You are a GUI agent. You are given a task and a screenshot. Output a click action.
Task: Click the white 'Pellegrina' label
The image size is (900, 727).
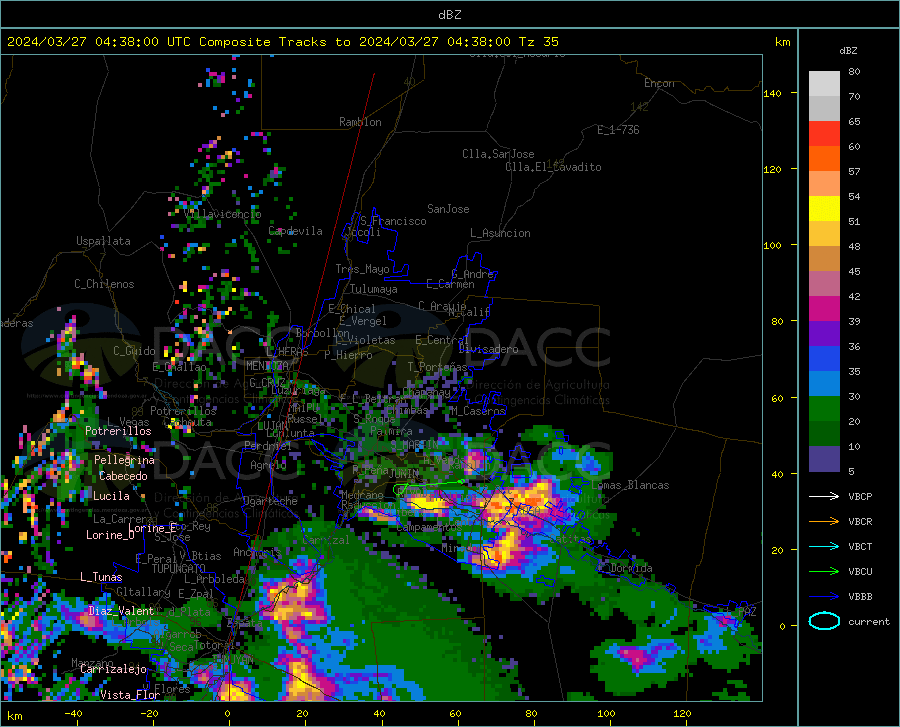125,460
